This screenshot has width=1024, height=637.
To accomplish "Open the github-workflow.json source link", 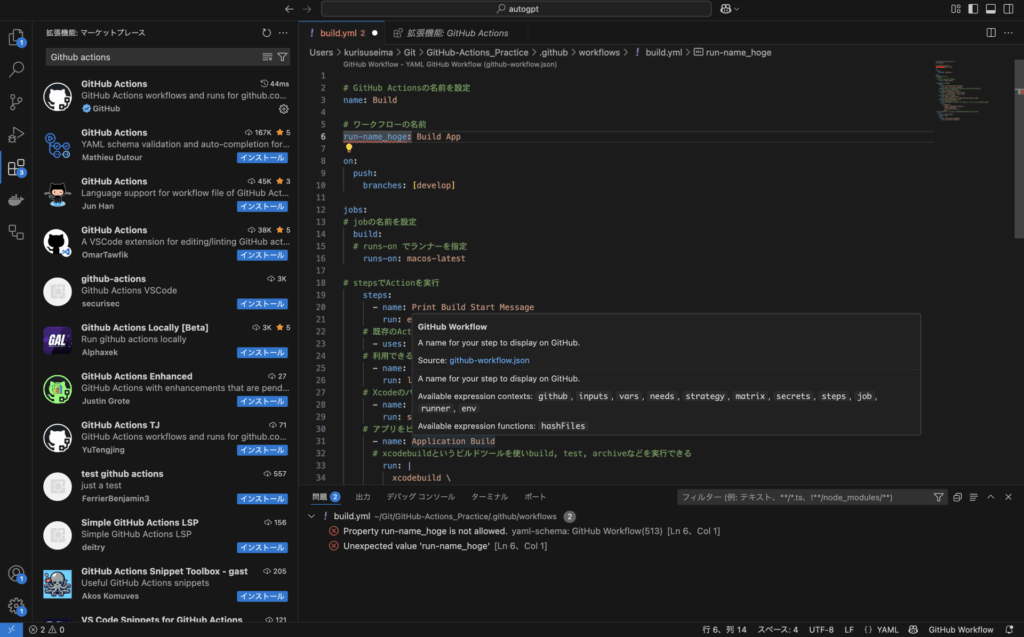I will [x=489, y=360].
